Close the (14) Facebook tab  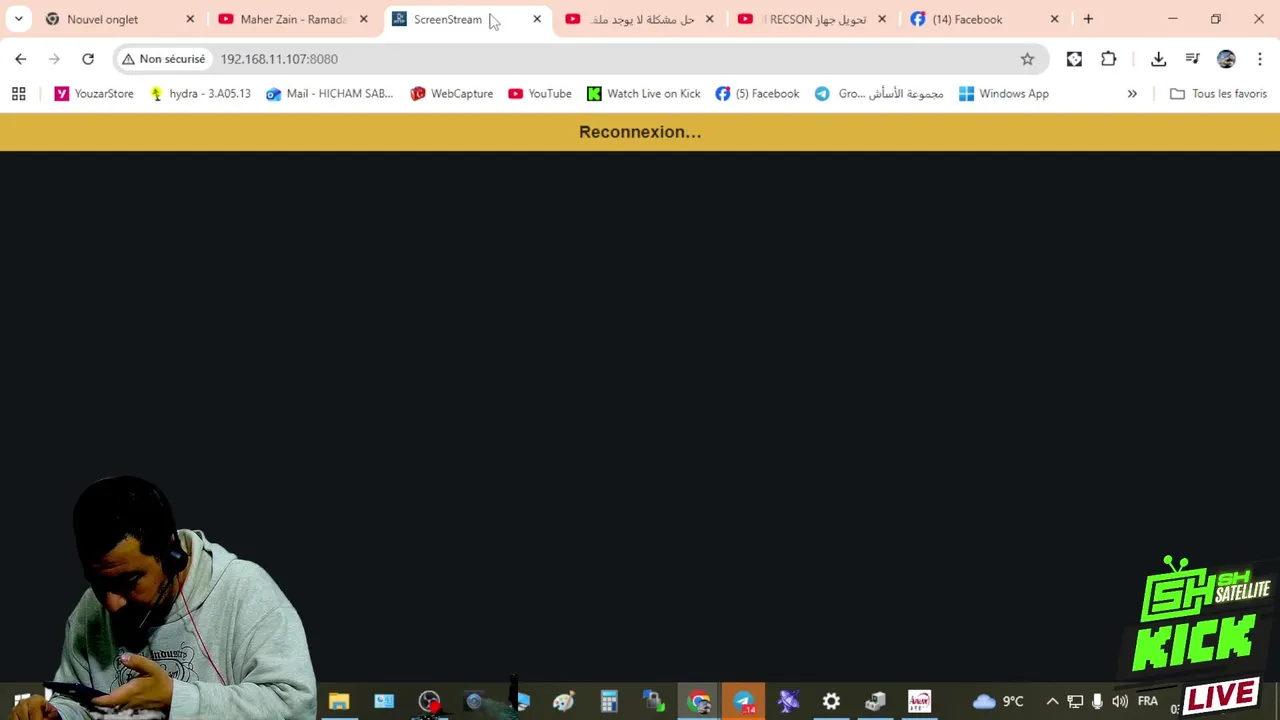coord(1054,19)
